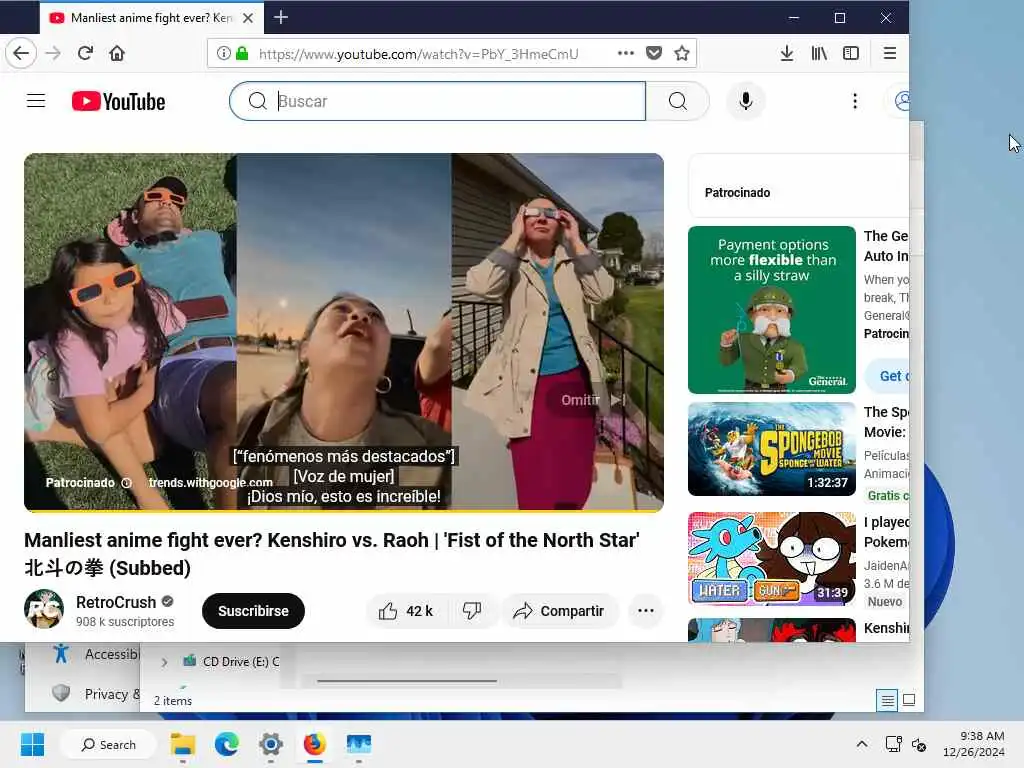Start voice search with microphone icon
This screenshot has height=768, width=1024.
746,101
